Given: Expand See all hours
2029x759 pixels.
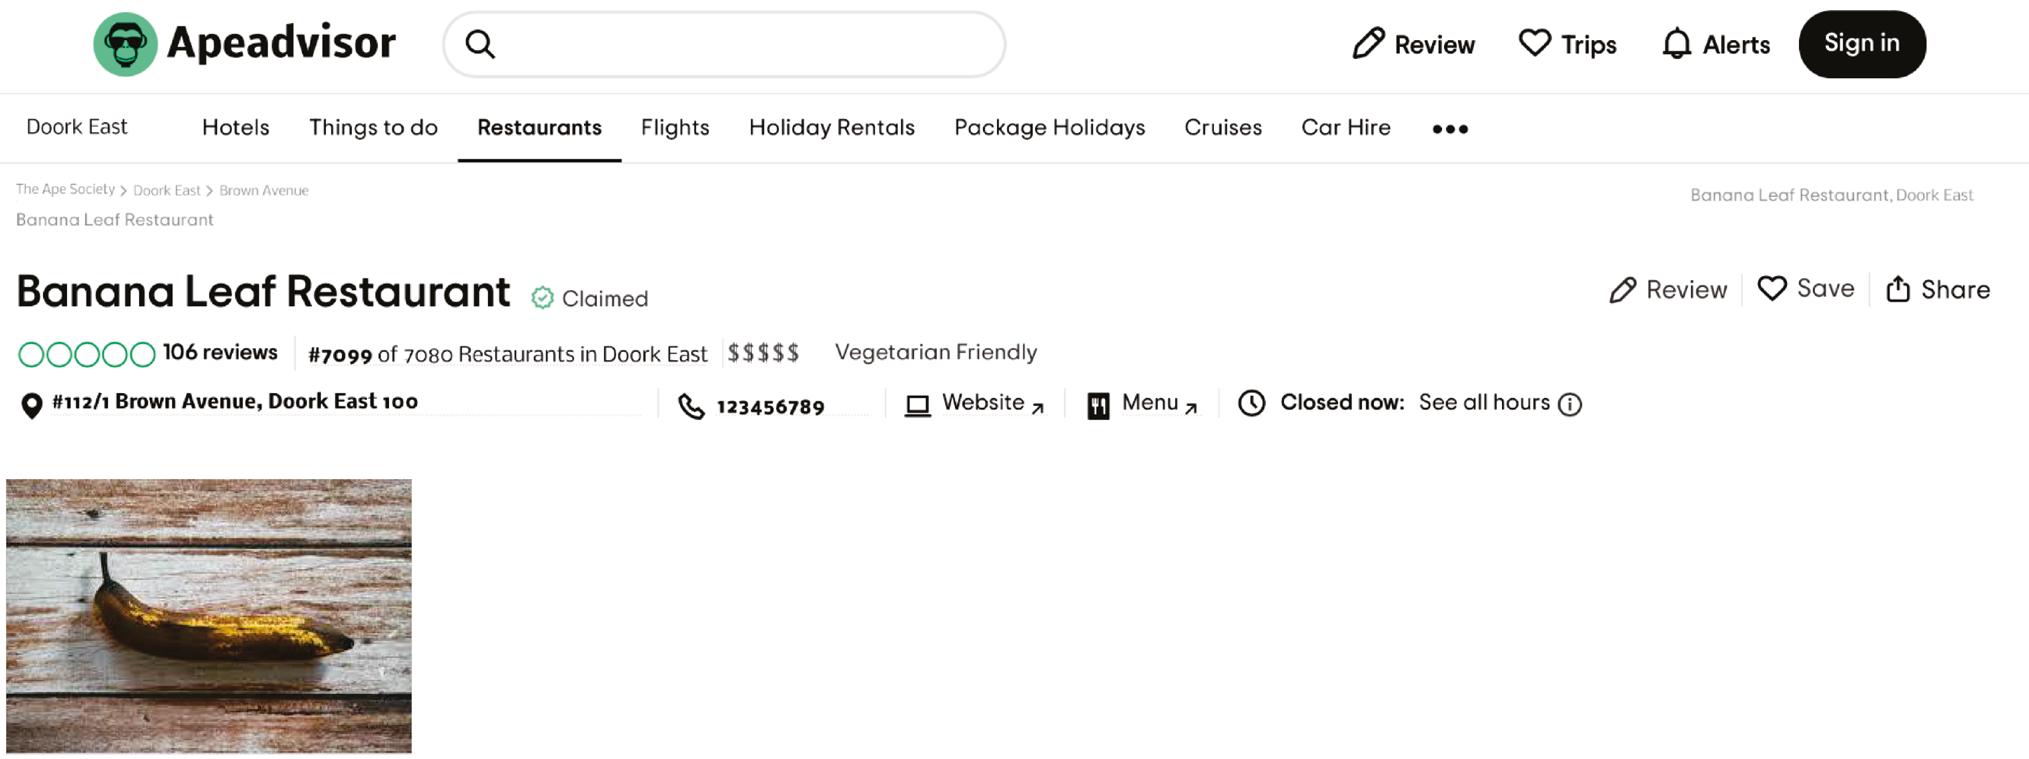Looking at the screenshot, I should (x=1484, y=403).
